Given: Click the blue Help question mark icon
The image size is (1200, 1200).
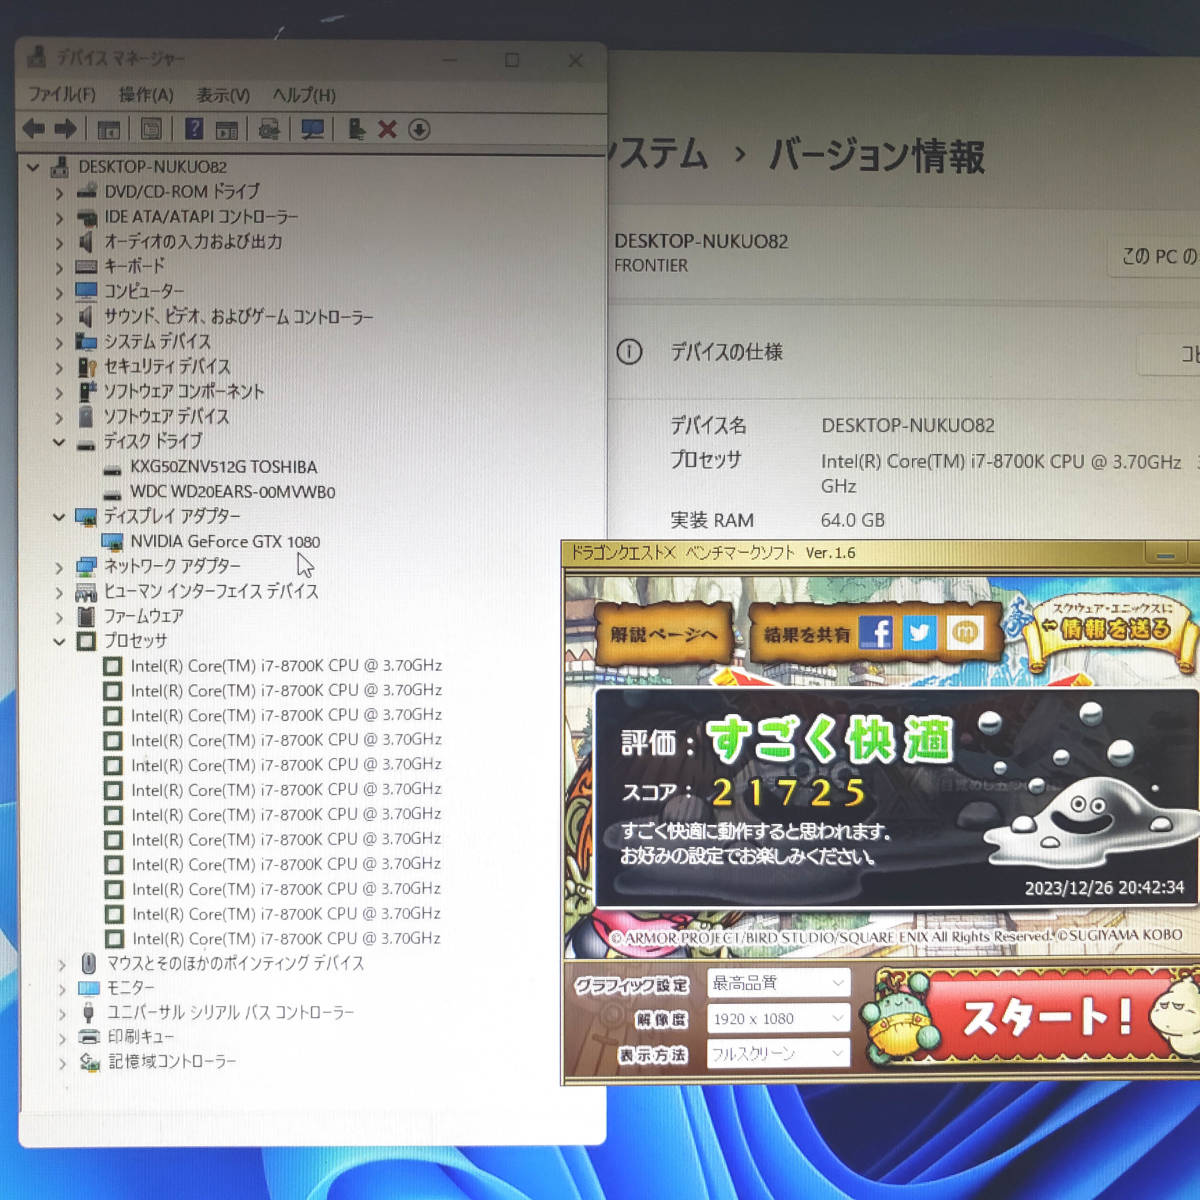Looking at the screenshot, I should 194,129.
